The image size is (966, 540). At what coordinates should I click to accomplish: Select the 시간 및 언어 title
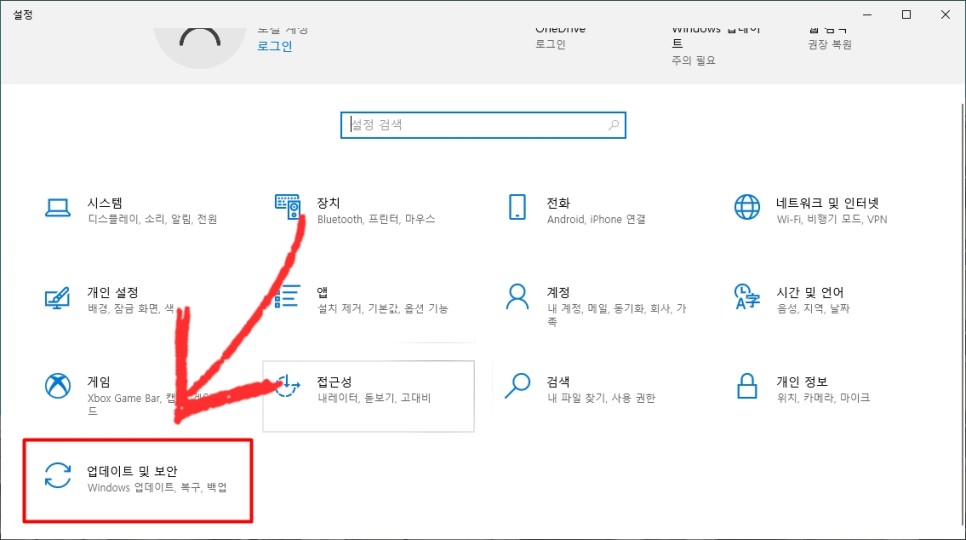click(x=810, y=292)
